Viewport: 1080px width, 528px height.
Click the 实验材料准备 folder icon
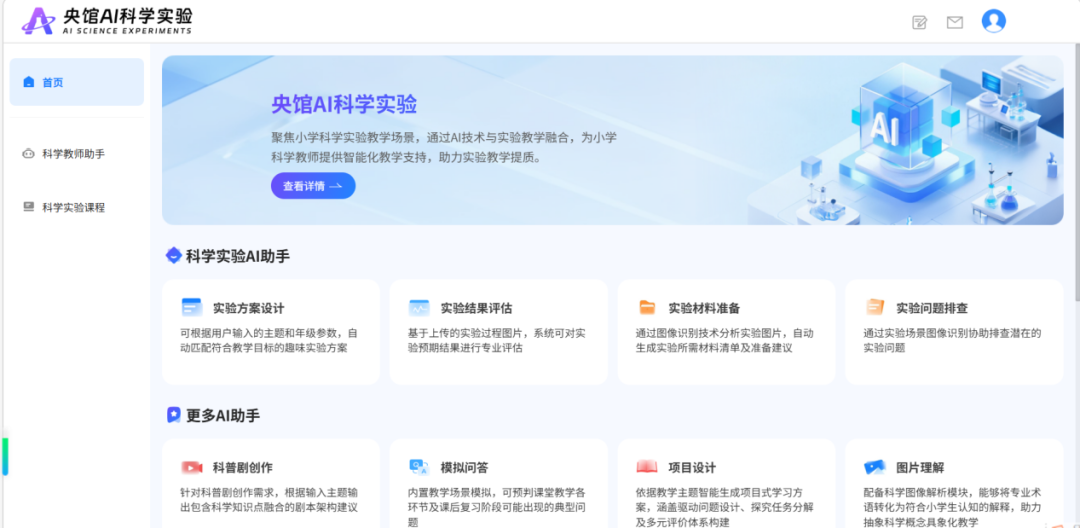point(647,307)
